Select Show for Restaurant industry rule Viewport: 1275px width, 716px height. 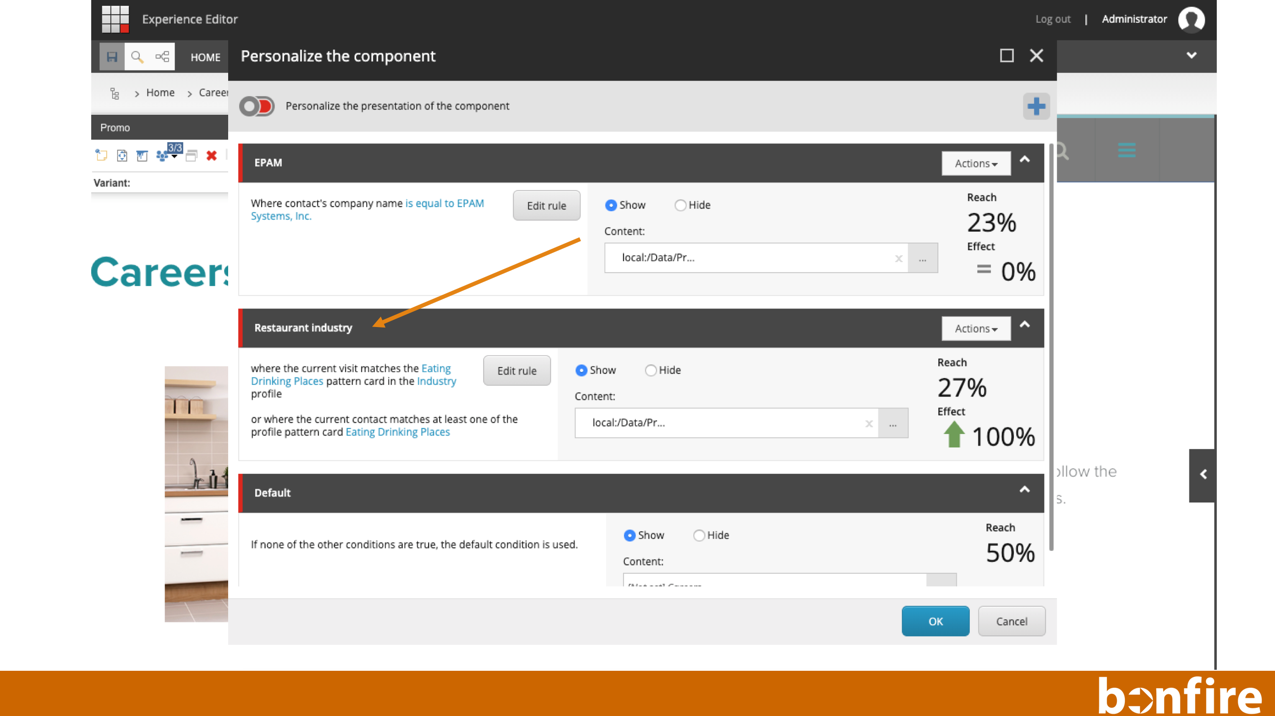pos(581,370)
